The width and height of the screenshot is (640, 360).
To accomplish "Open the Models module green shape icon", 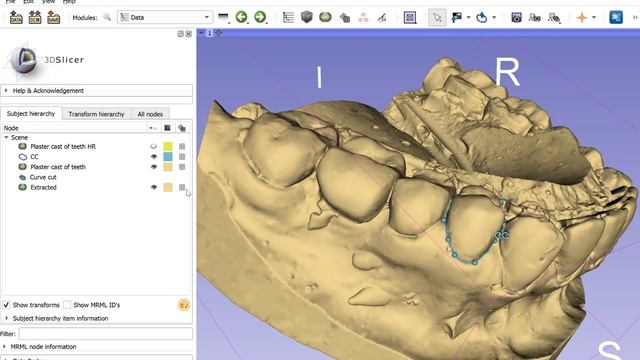I will tap(325, 17).
